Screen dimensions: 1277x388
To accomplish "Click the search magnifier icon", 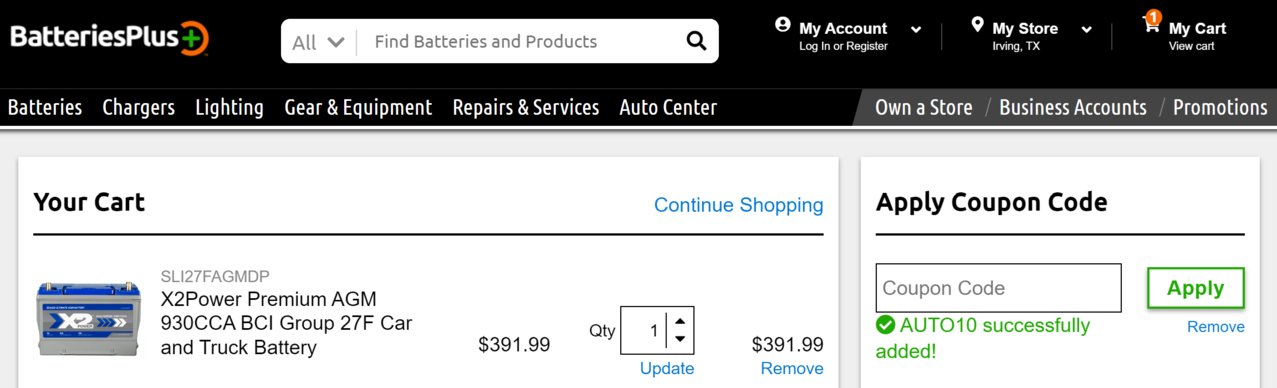I will pyautogui.click(x=696, y=41).
